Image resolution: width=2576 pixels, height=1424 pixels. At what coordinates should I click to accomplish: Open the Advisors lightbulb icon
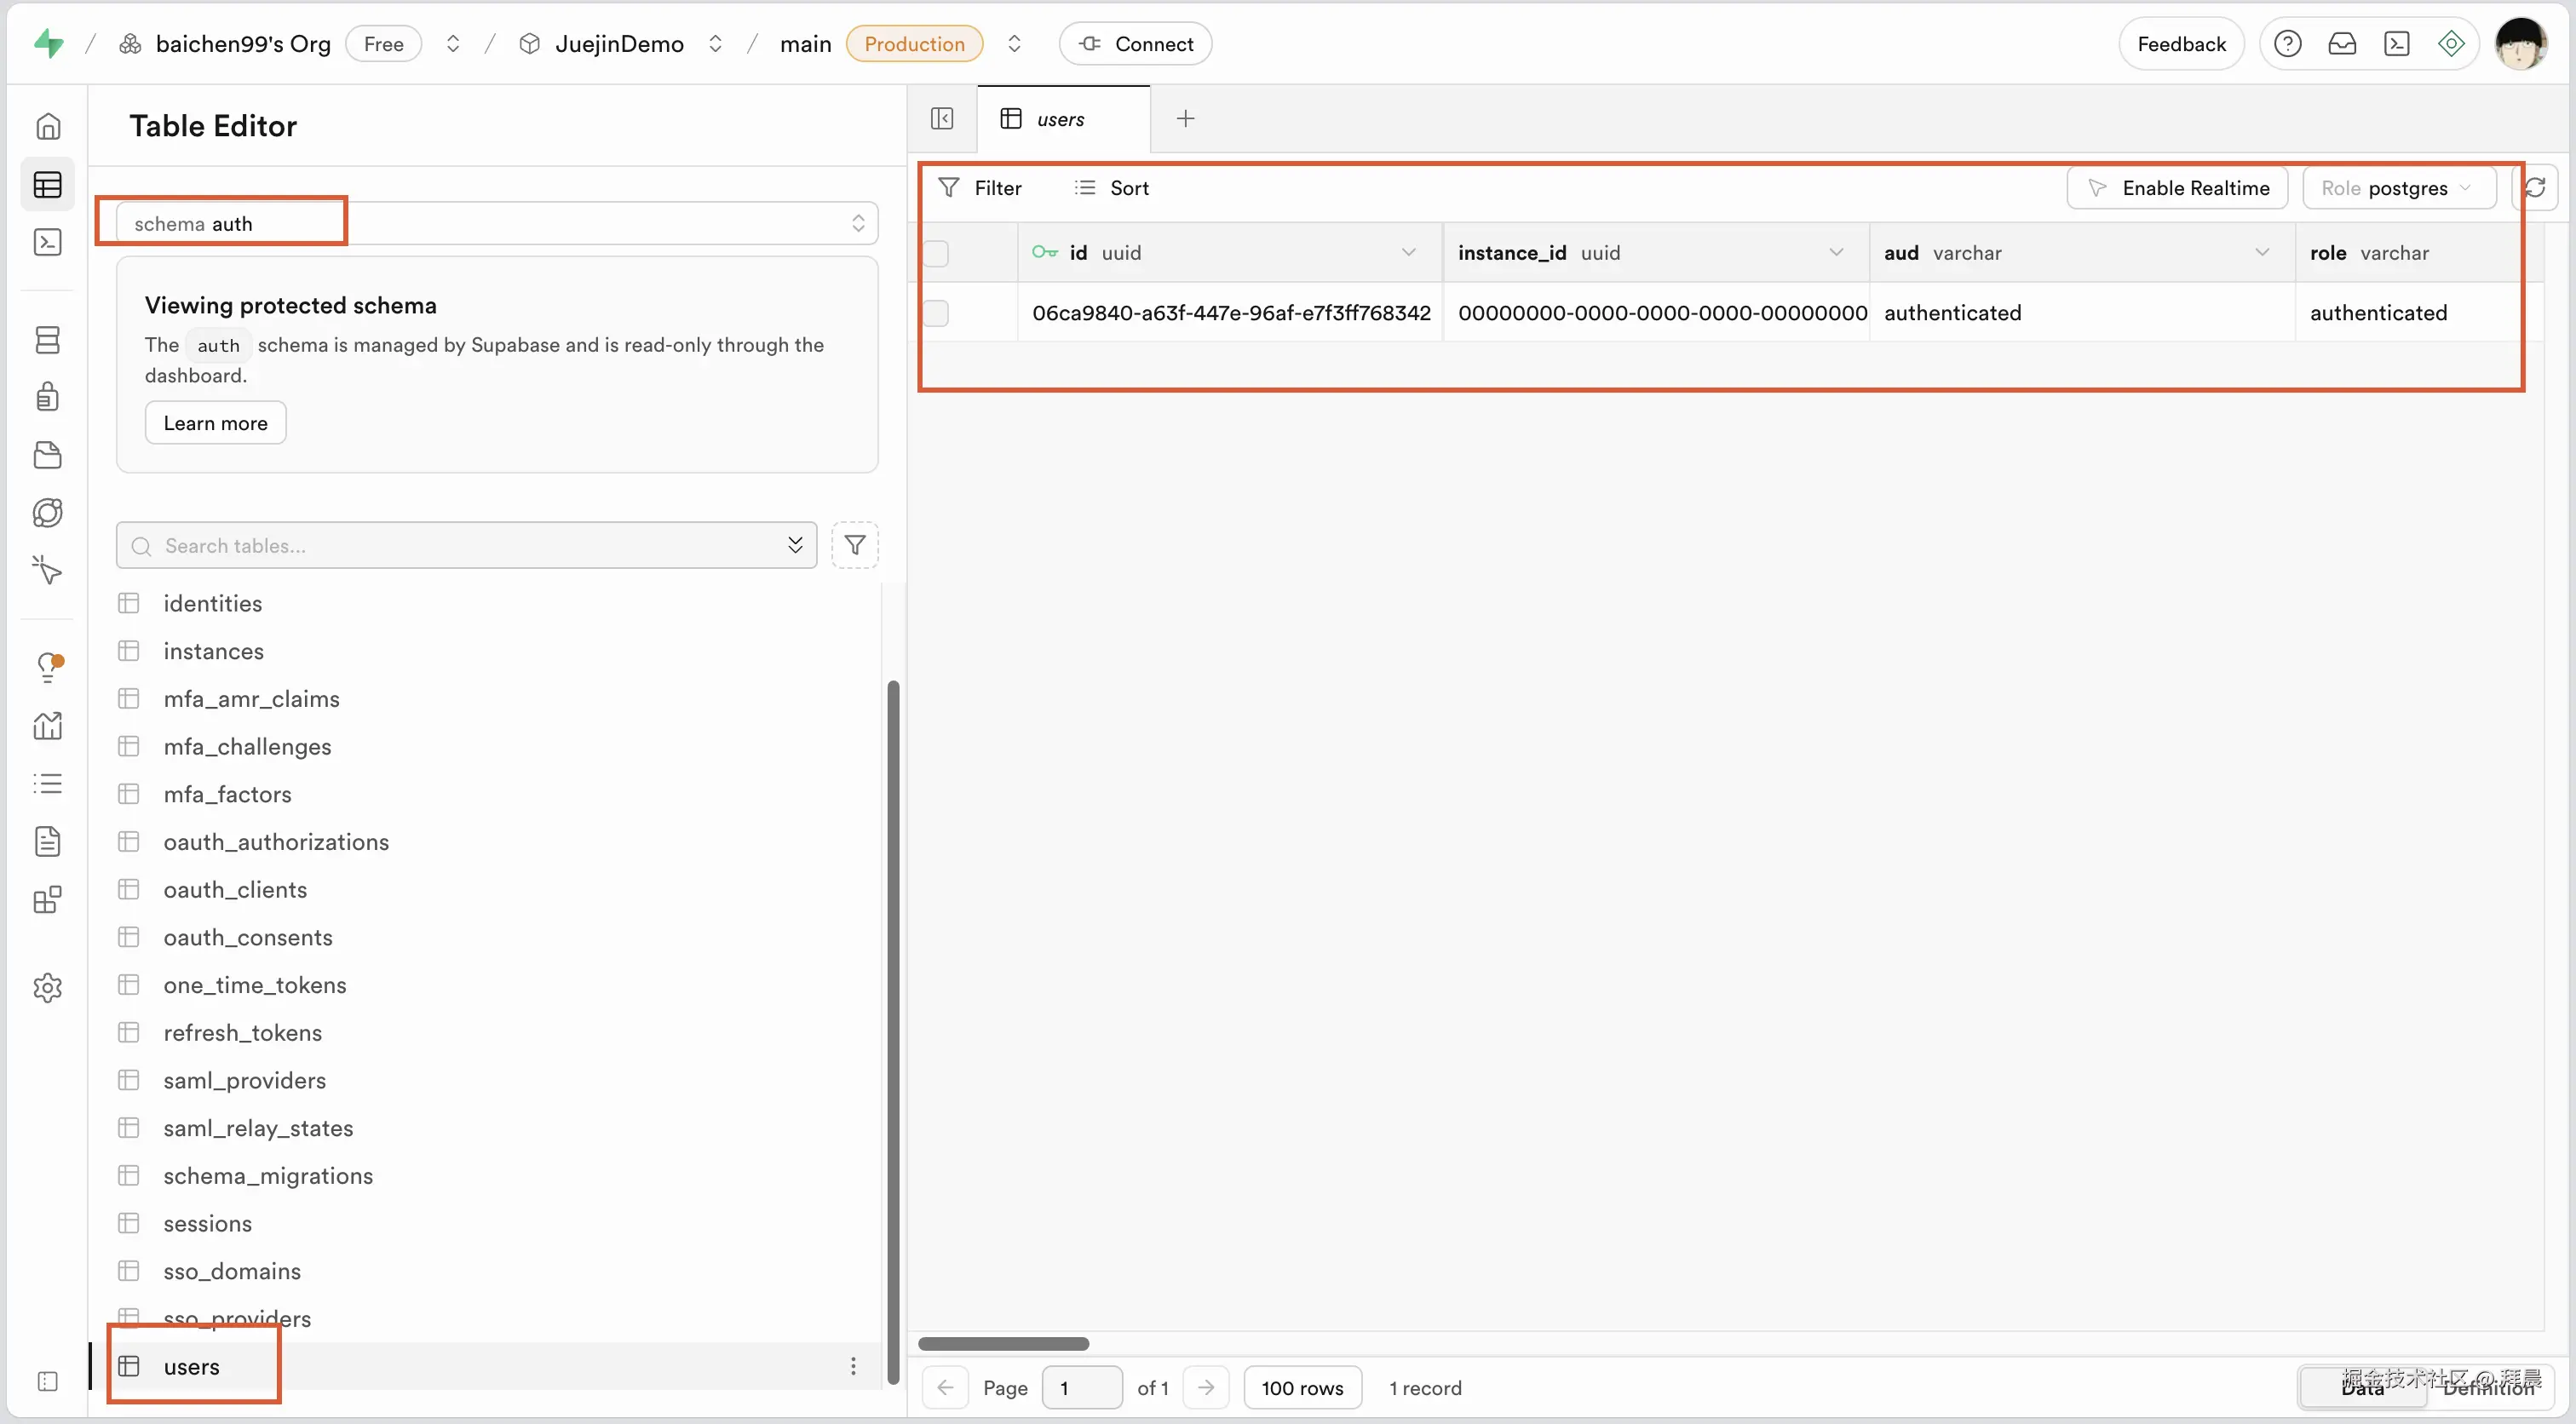point(47,667)
